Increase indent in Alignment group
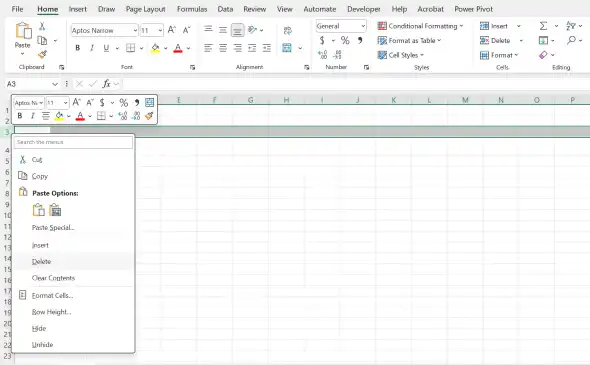Viewport: 590px width, 365px height. [266, 48]
